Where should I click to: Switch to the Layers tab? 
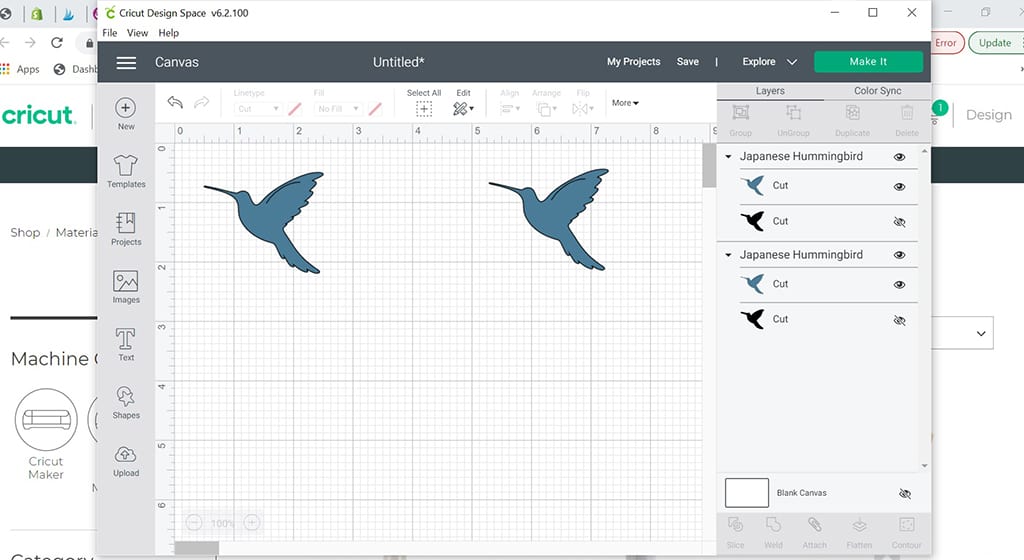(770, 91)
